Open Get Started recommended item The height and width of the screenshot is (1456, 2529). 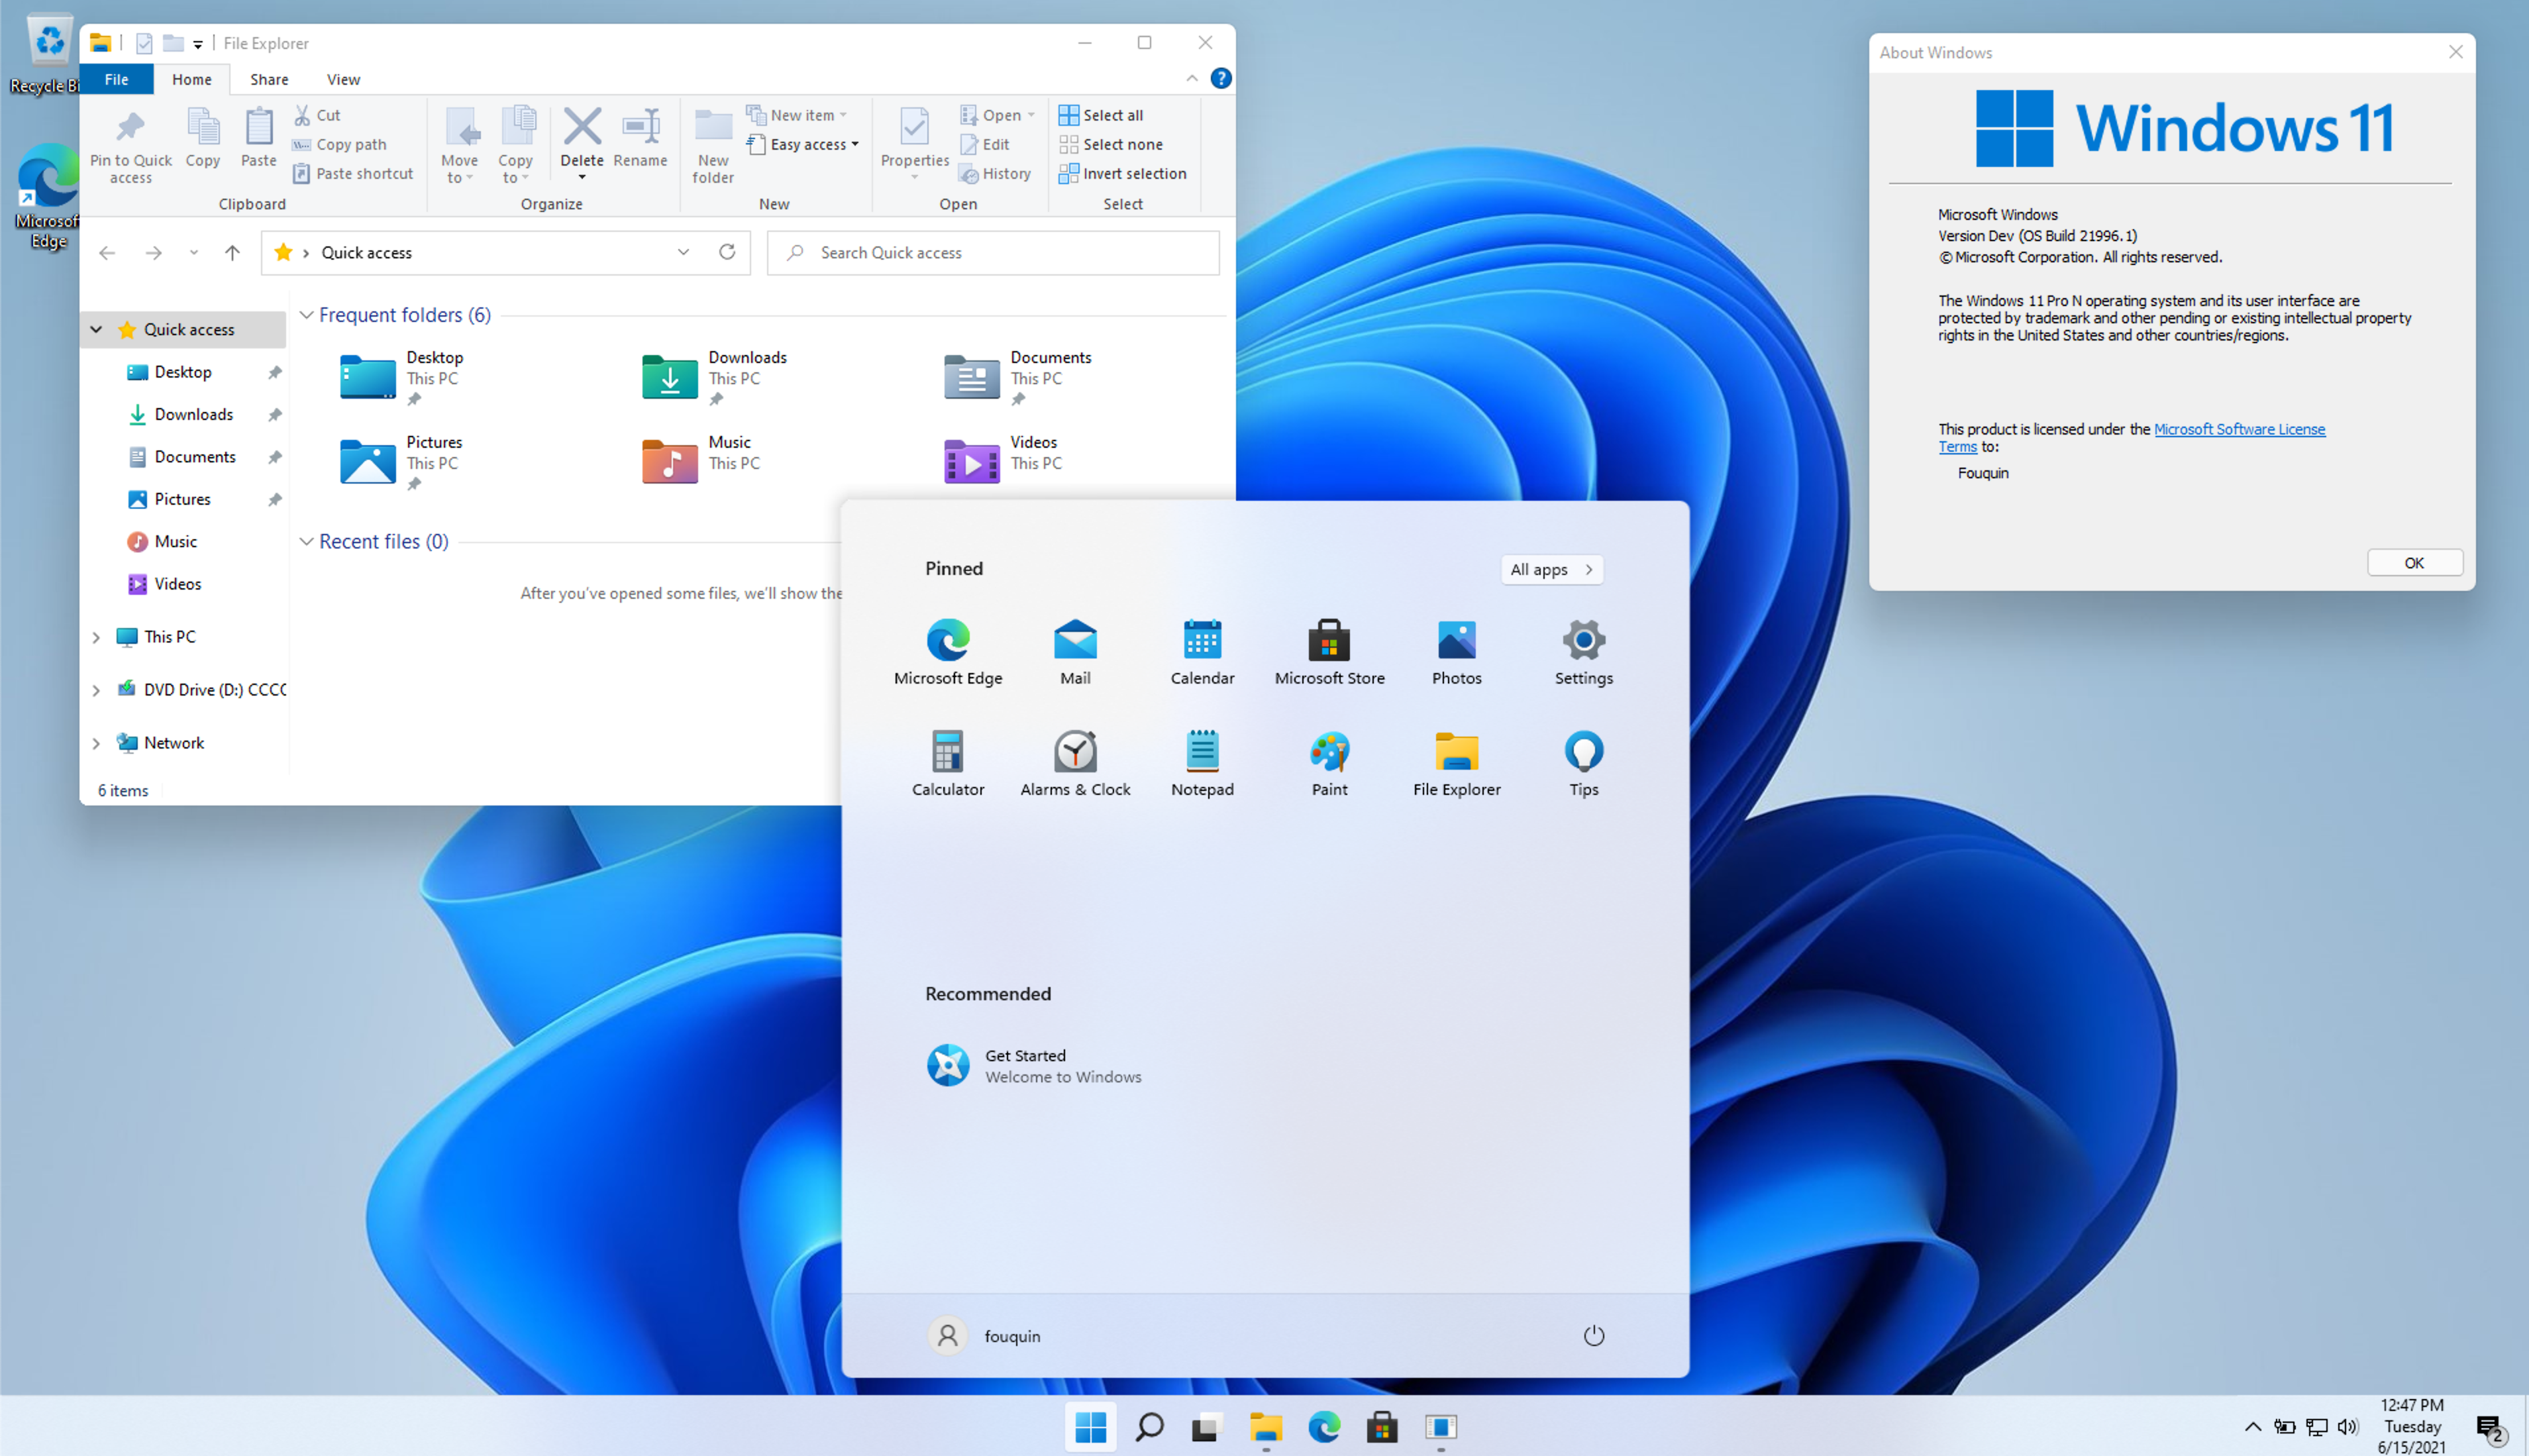[x=1034, y=1065]
